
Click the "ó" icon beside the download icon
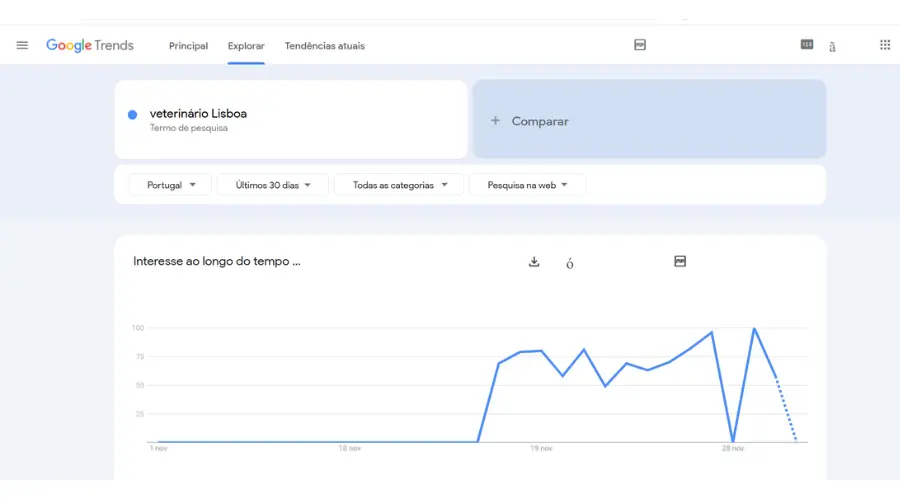pos(570,264)
